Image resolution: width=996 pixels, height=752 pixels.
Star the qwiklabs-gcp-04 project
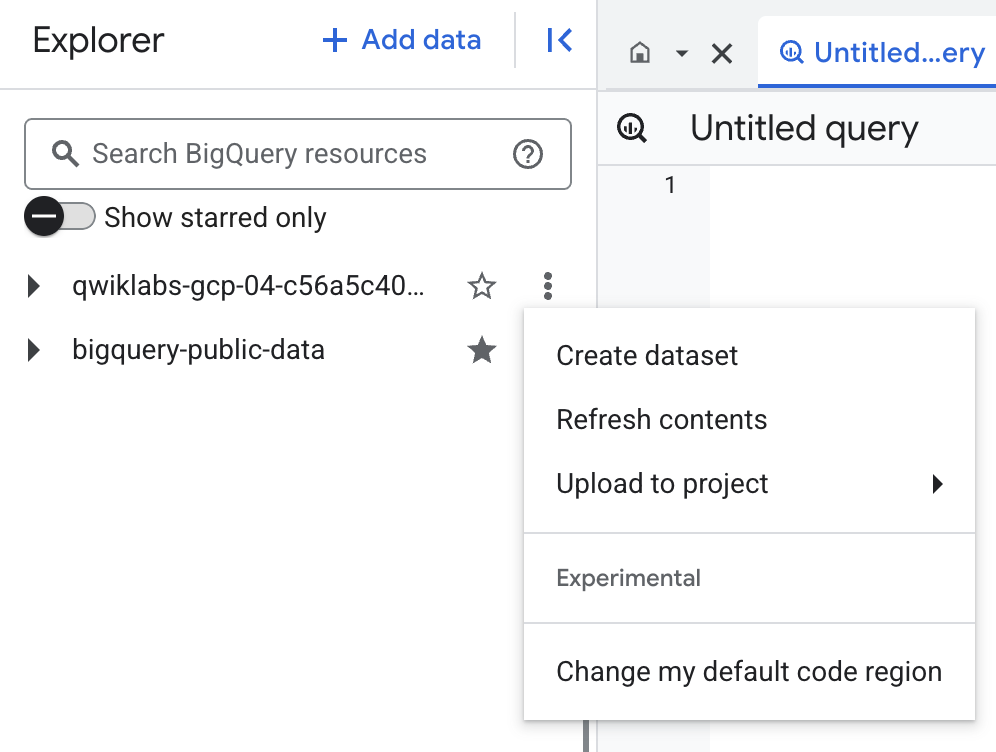[x=481, y=286]
